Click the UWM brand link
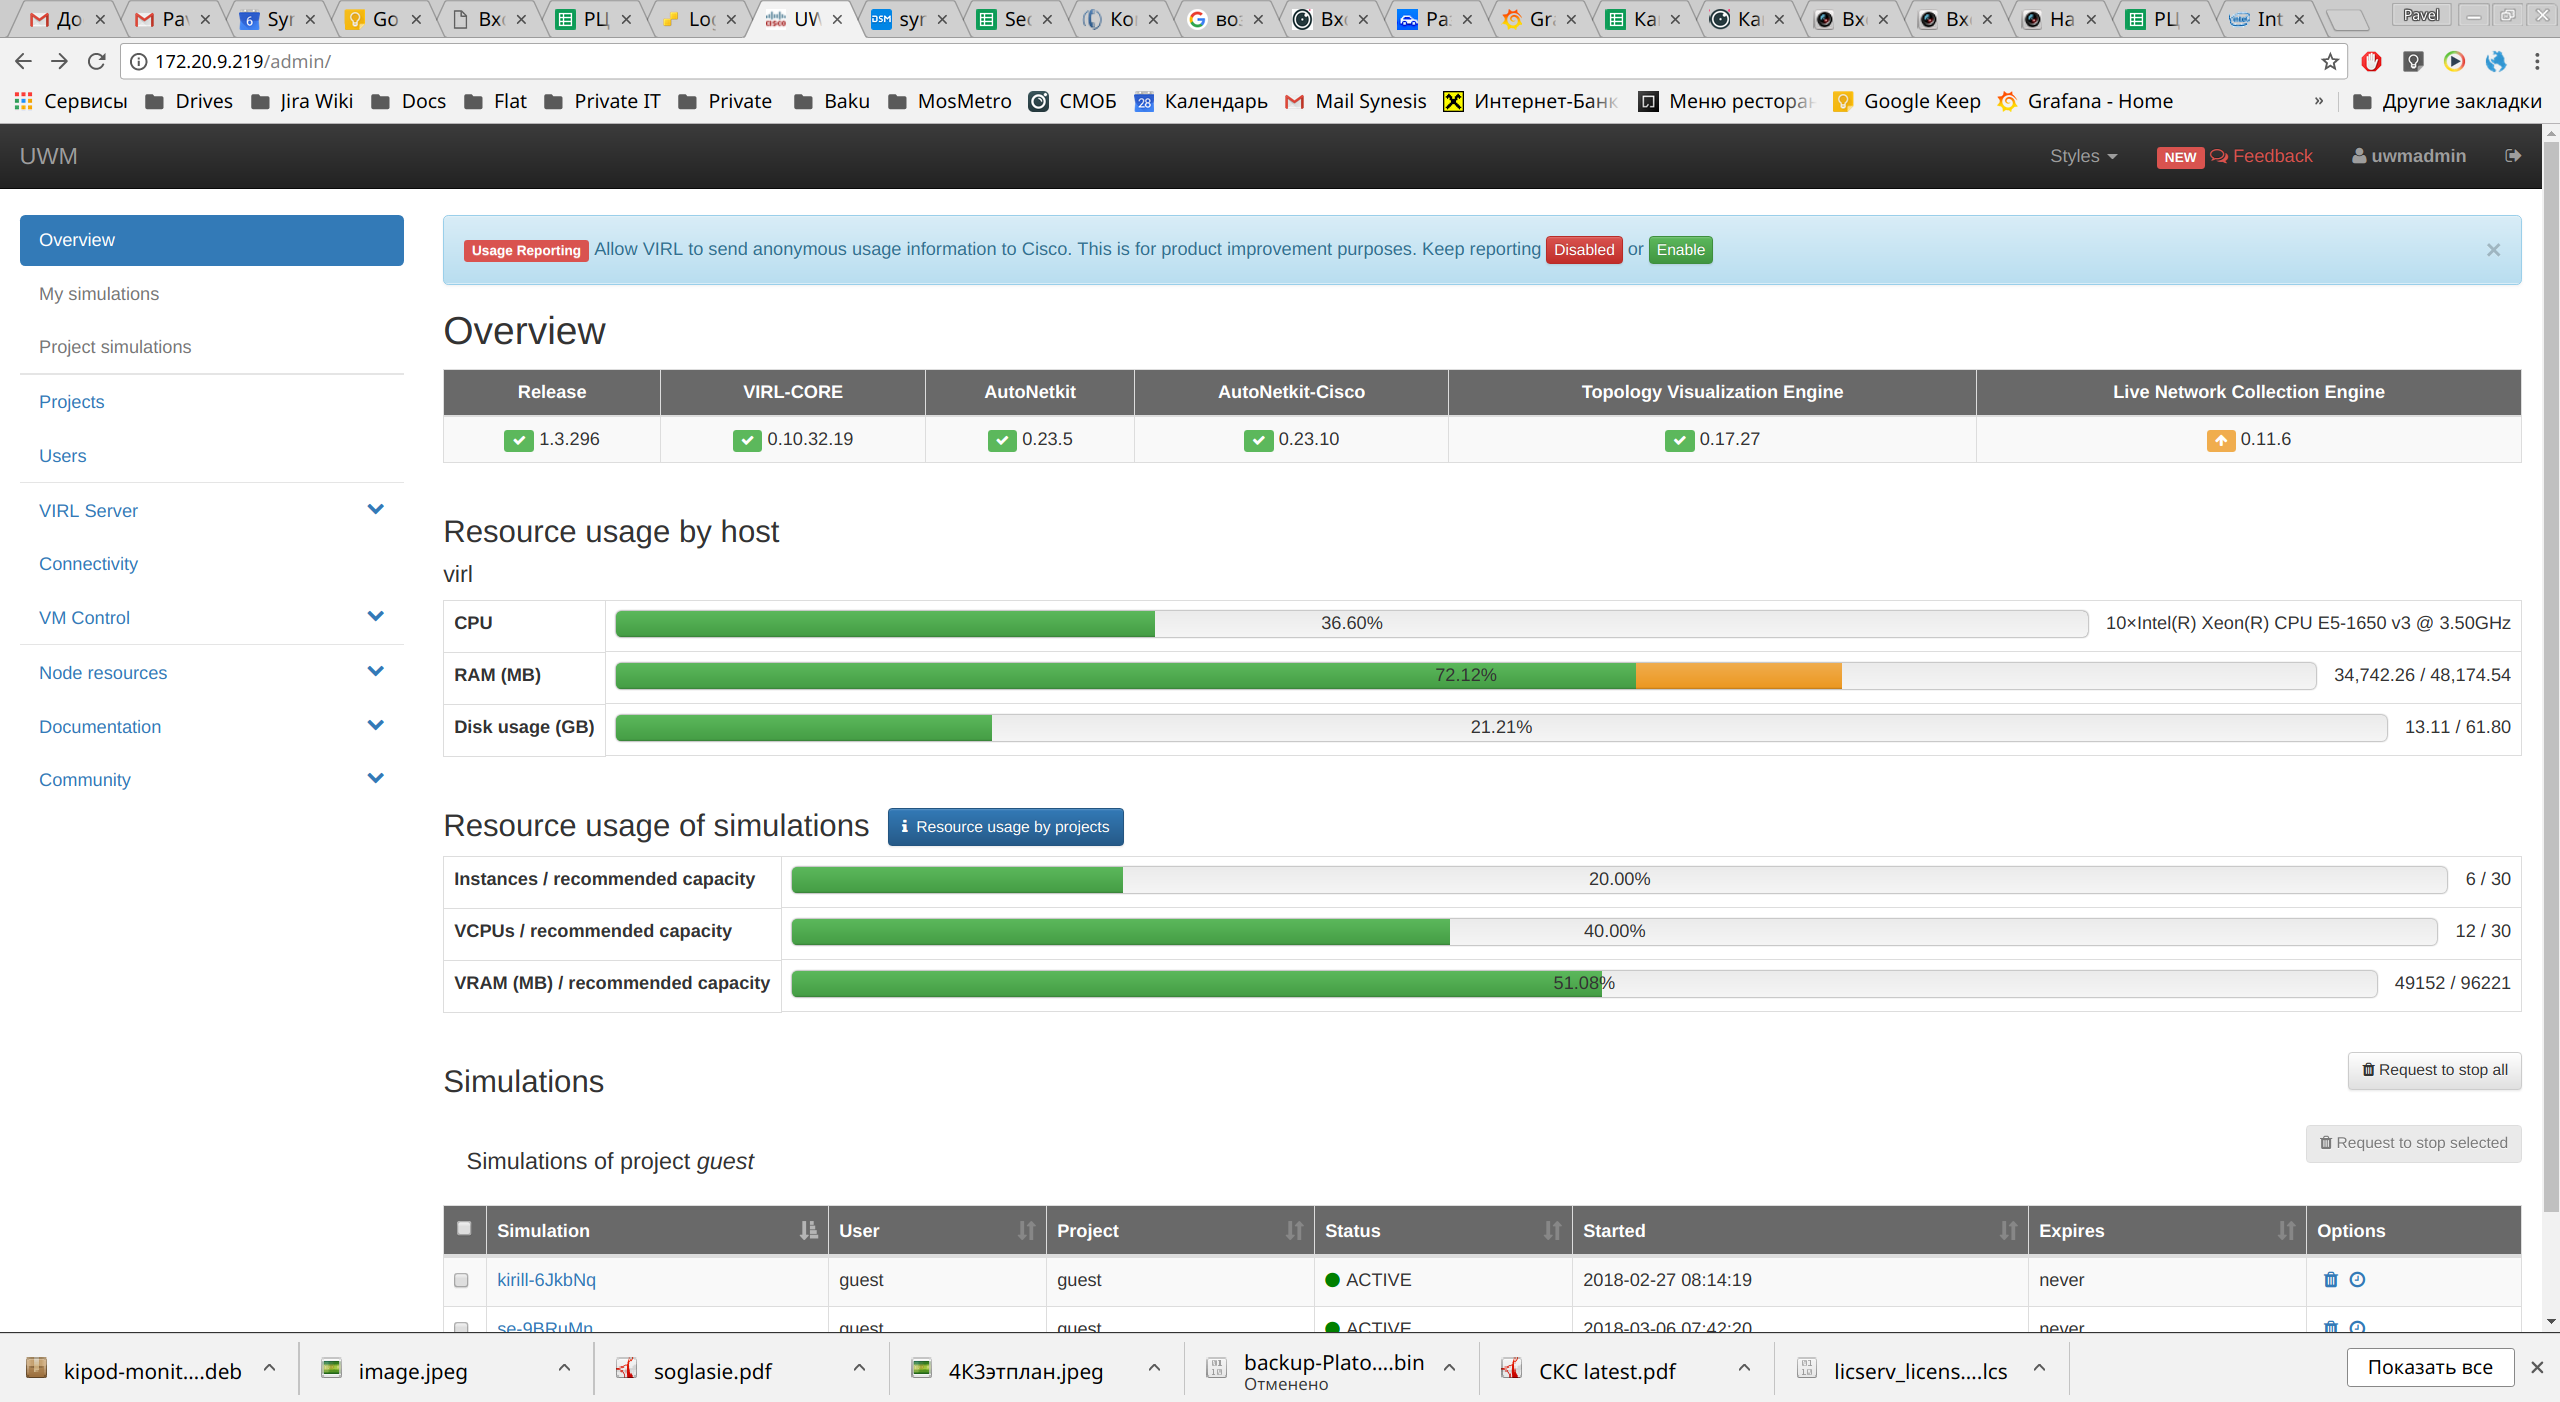Screen dimensions: 2560x1402 click(x=48, y=156)
